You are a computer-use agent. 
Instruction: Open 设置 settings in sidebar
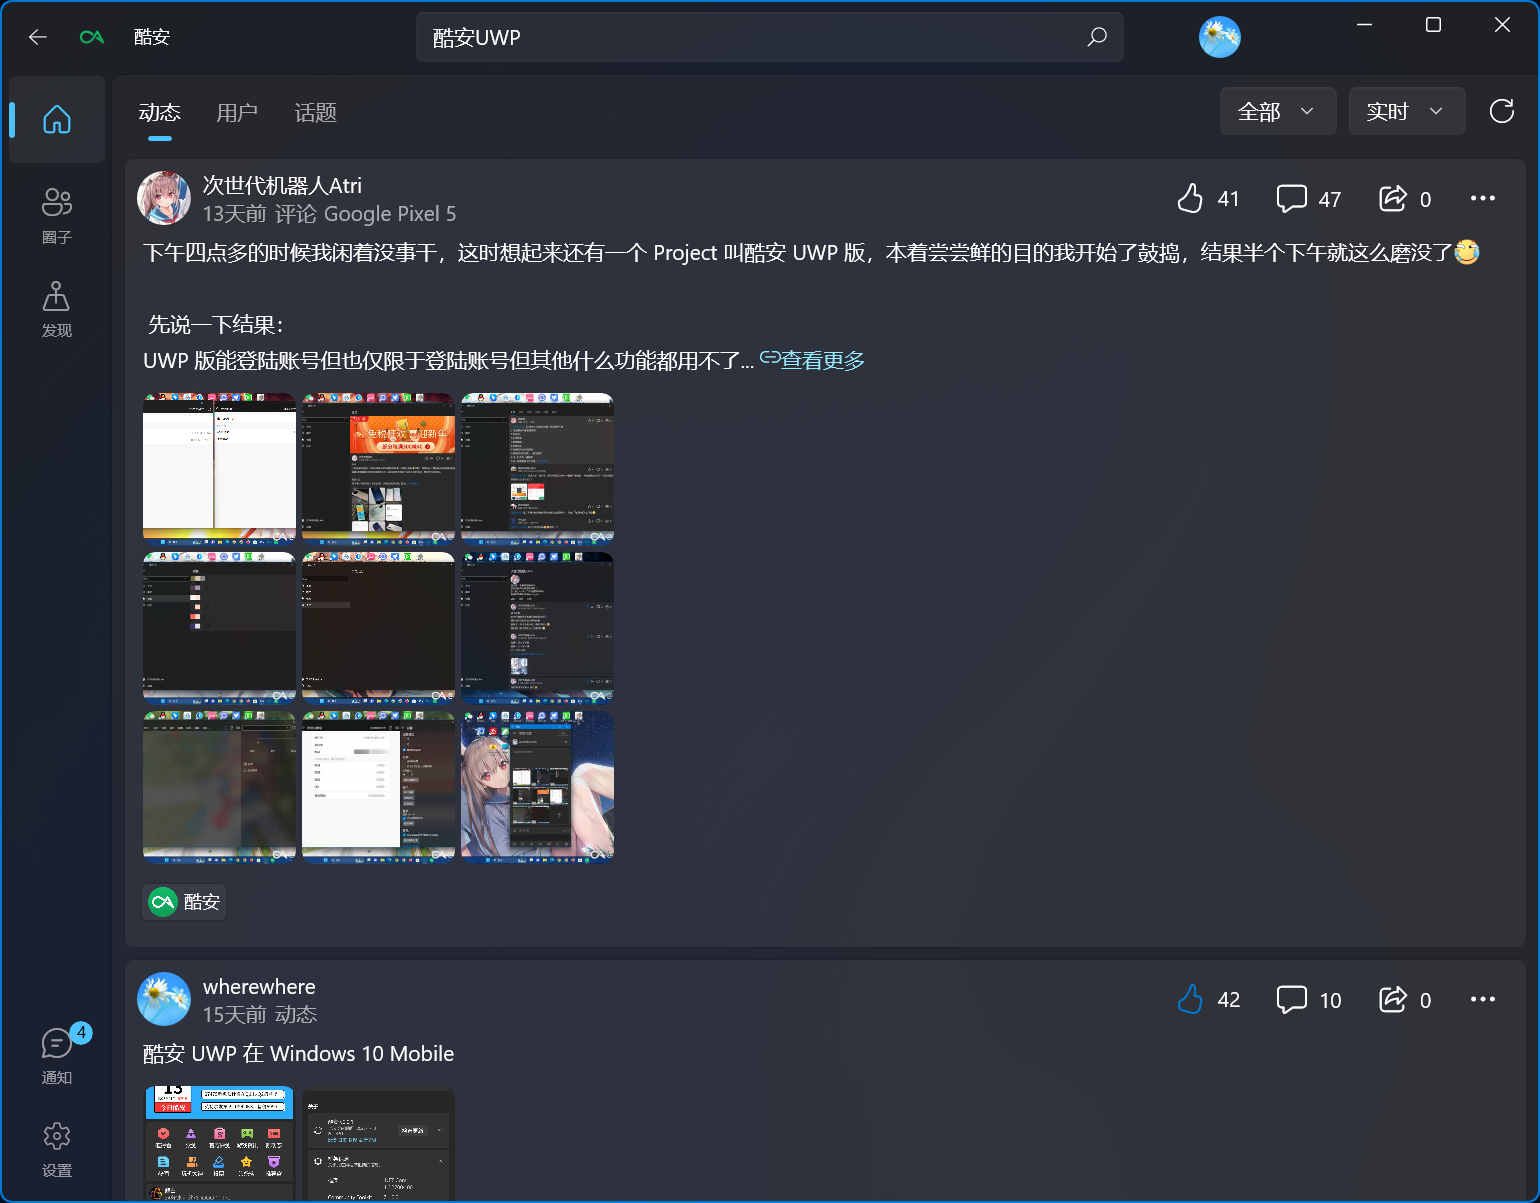click(x=57, y=1148)
